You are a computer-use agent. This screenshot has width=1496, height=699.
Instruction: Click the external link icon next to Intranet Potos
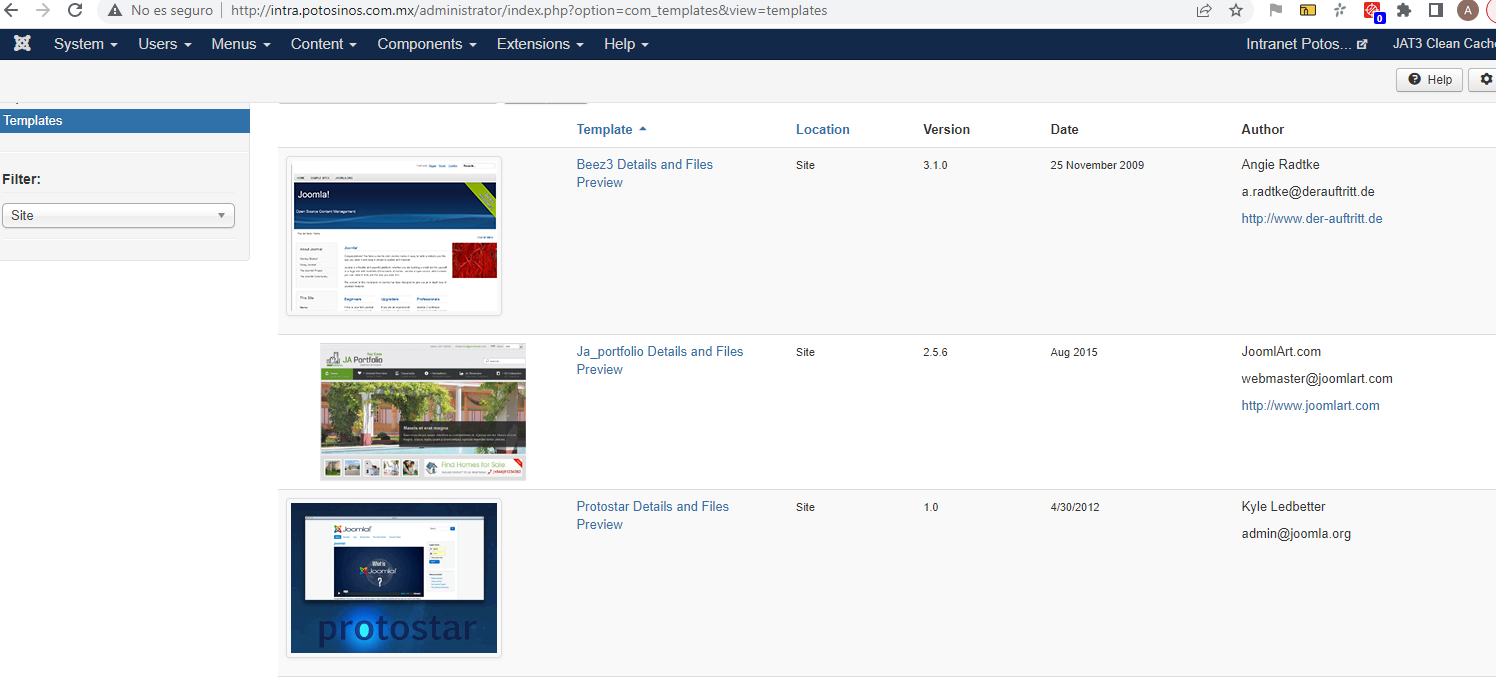1362,44
